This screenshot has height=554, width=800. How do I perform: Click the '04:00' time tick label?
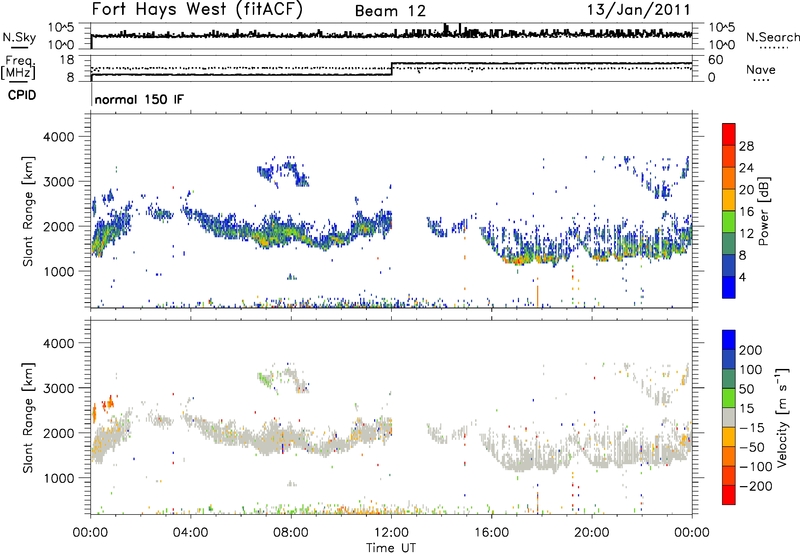click(x=190, y=533)
